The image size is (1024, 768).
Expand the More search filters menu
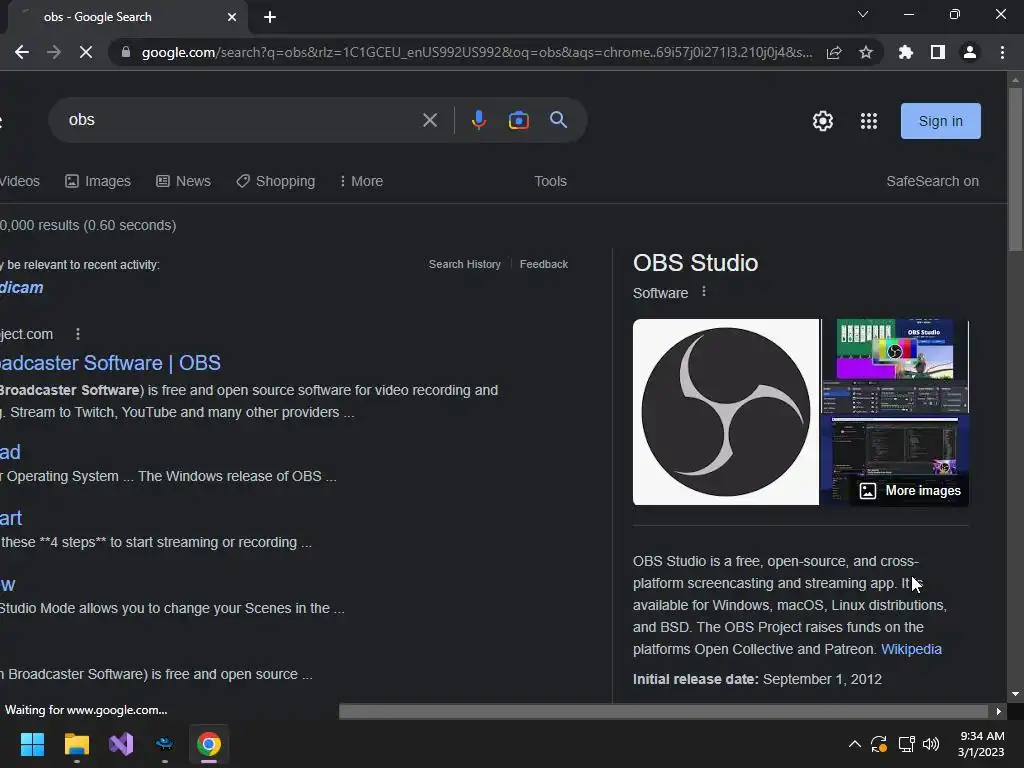pyautogui.click(x=361, y=182)
